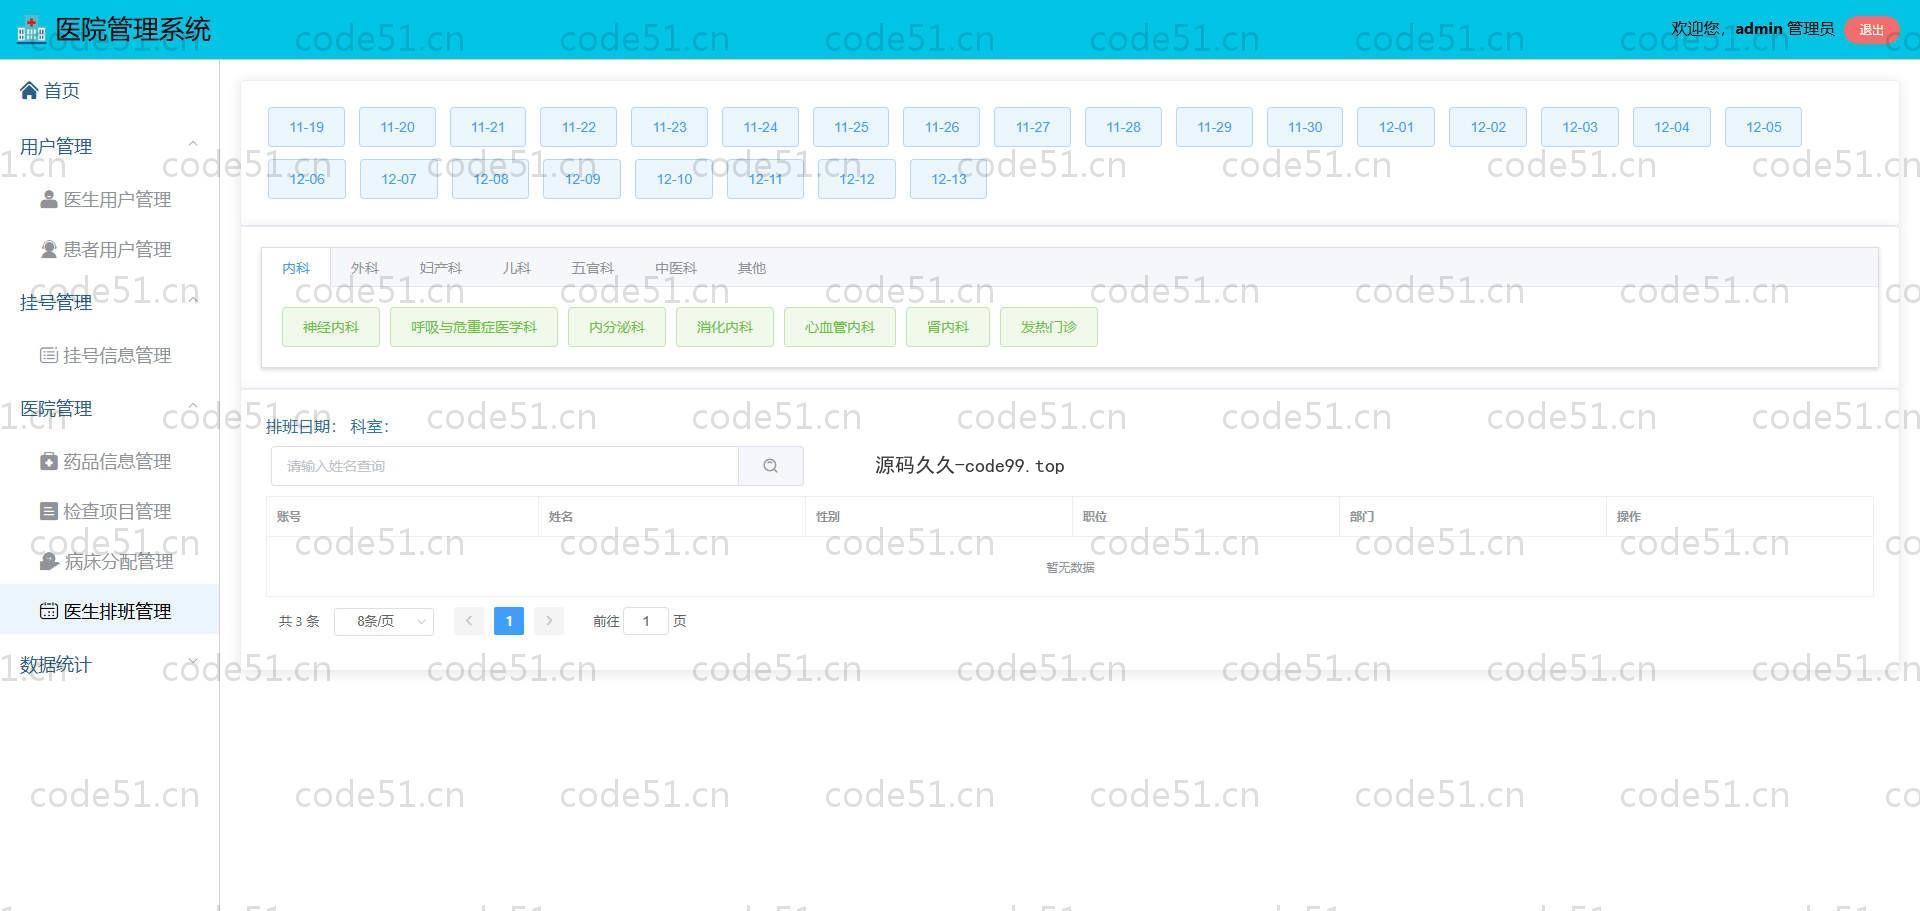Viewport: 1920px width, 911px height.
Task: Click the patient icon beside 患者用户管理
Action: (48, 249)
